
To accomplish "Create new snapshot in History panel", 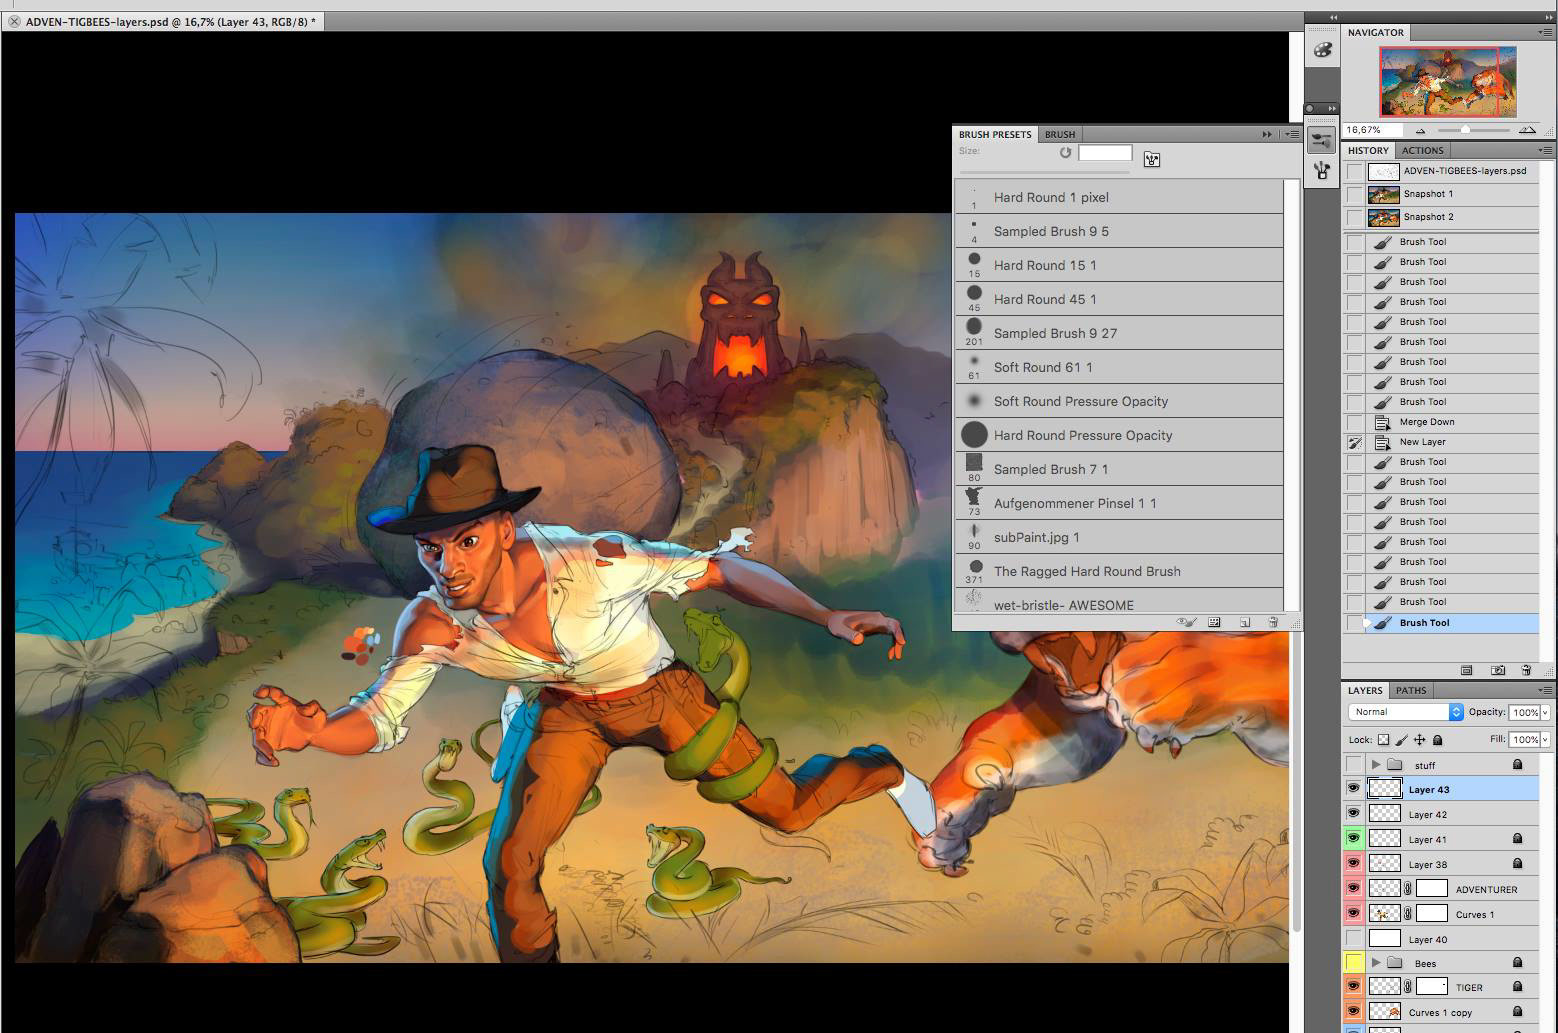I will pyautogui.click(x=1498, y=670).
